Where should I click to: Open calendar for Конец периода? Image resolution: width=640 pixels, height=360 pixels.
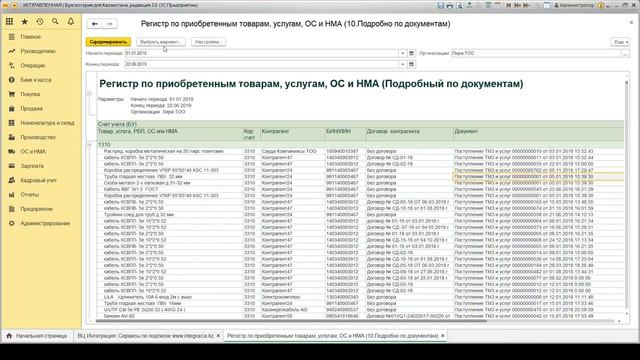[x=411, y=64]
